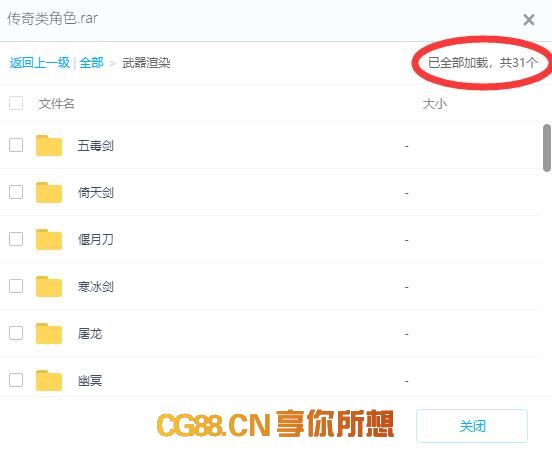Viewport: 552px width, 452px height.
Task: Go back via 返回上一级 link
Action: [40, 63]
